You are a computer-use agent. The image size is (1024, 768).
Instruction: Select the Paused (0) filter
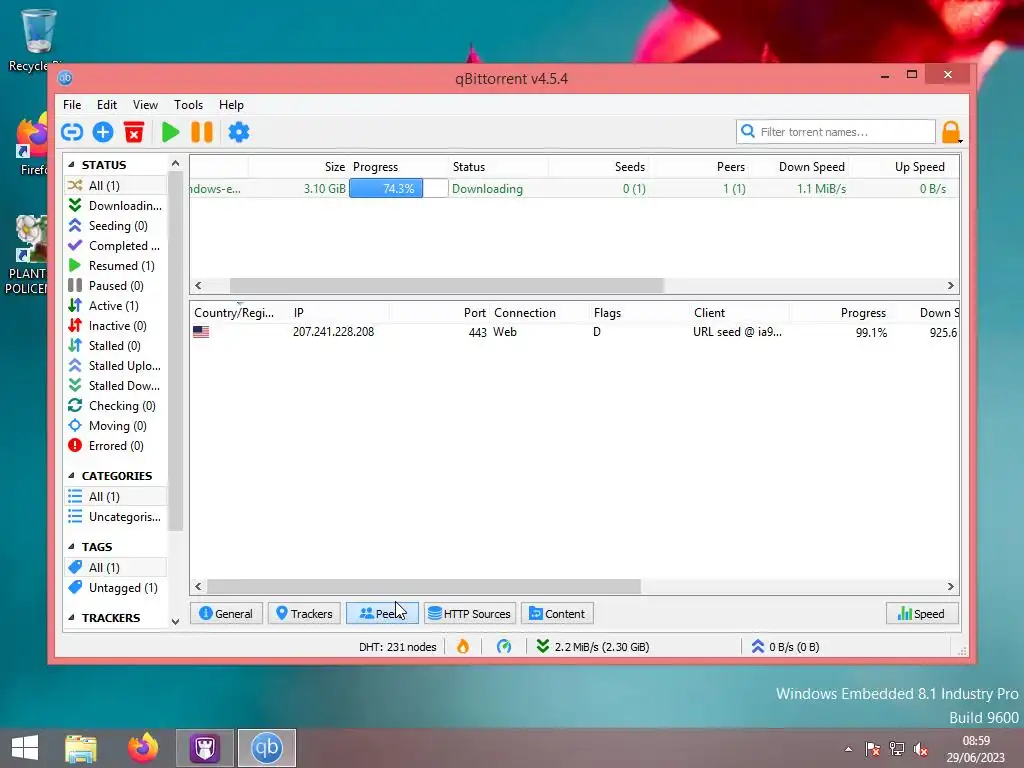click(x=116, y=285)
